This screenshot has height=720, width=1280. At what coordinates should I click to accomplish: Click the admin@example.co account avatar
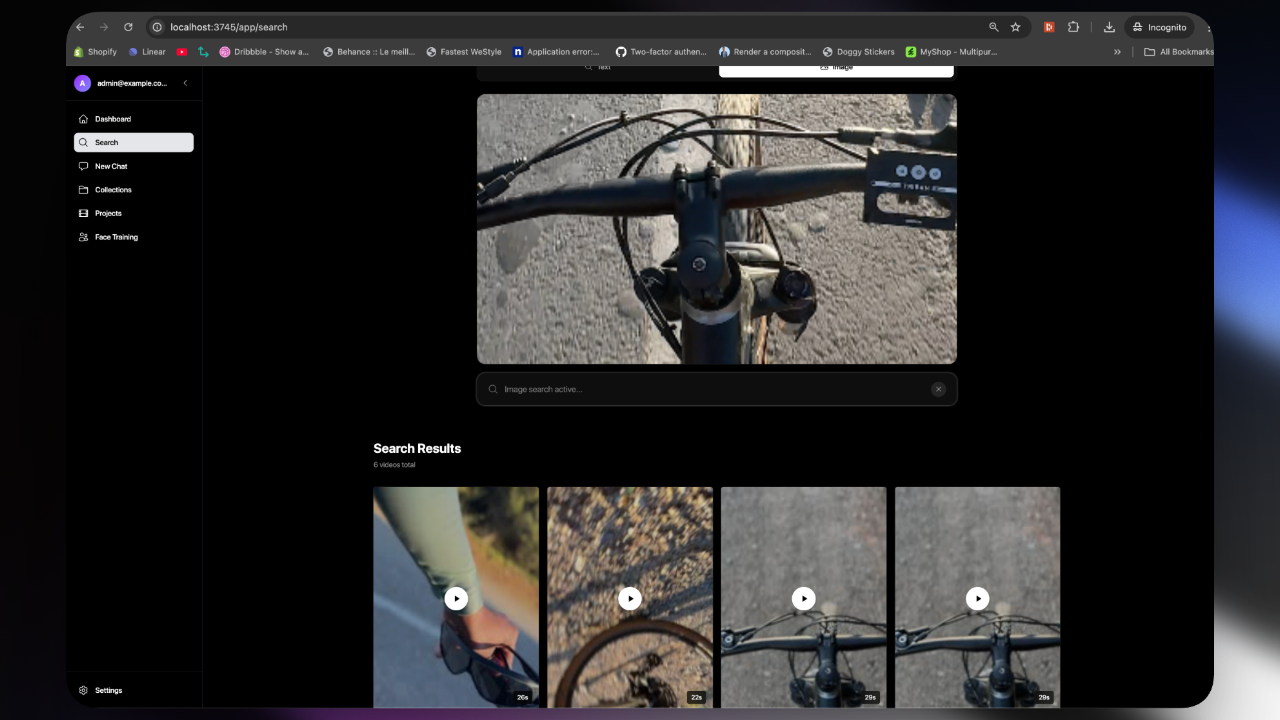(x=82, y=83)
